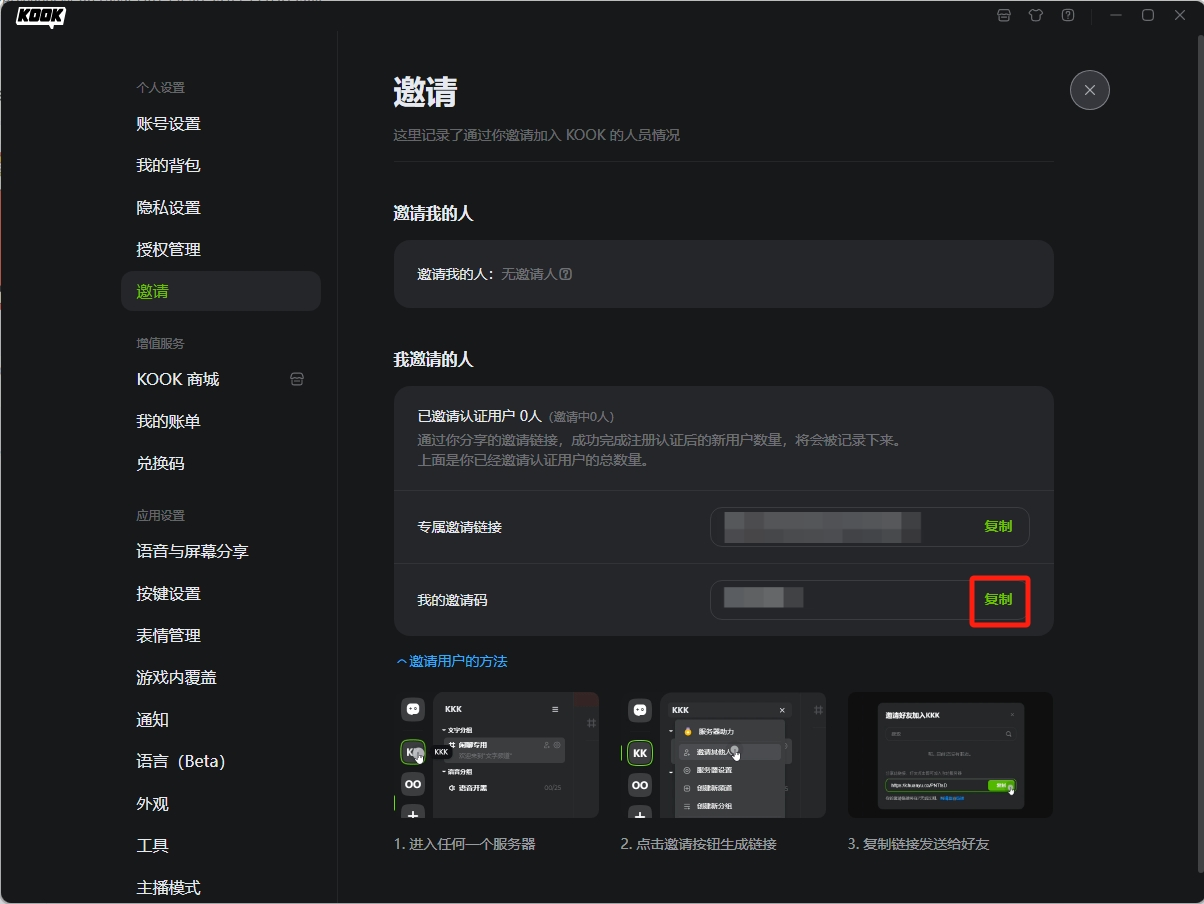
Task: Open 通知 settings
Action: pos(221,719)
